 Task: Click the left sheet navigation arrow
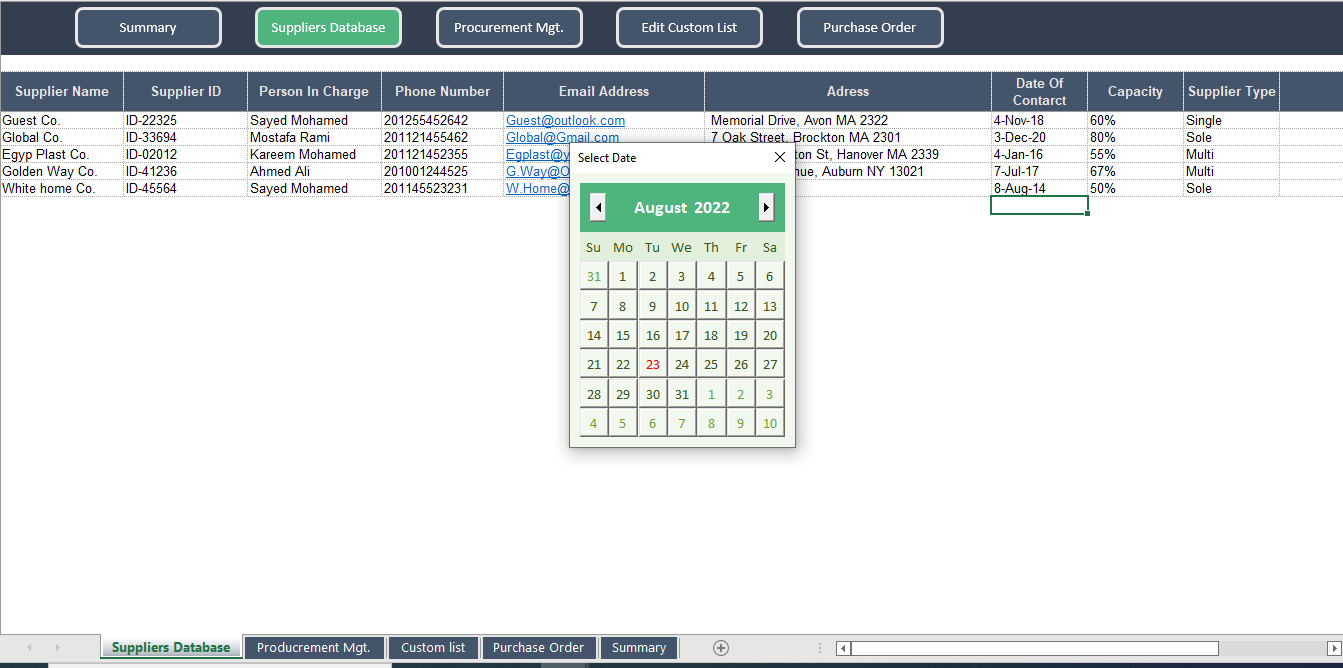(x=28, y=647)
